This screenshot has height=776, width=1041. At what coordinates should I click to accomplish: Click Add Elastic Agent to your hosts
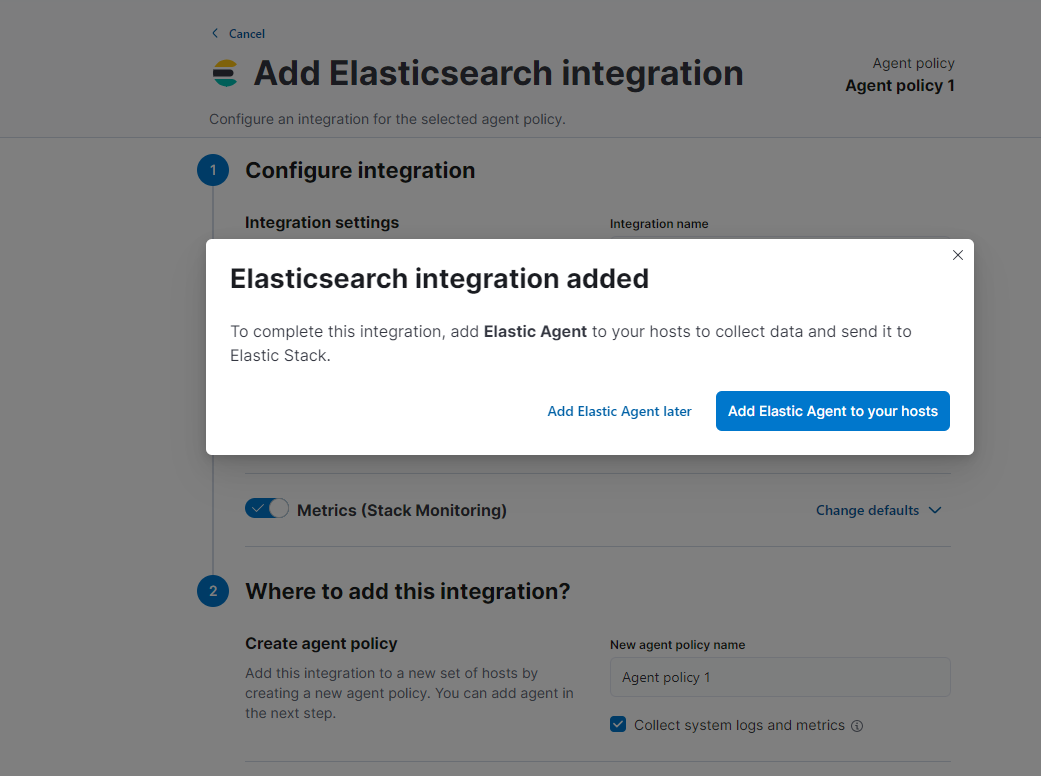click(x=833, y=411)
